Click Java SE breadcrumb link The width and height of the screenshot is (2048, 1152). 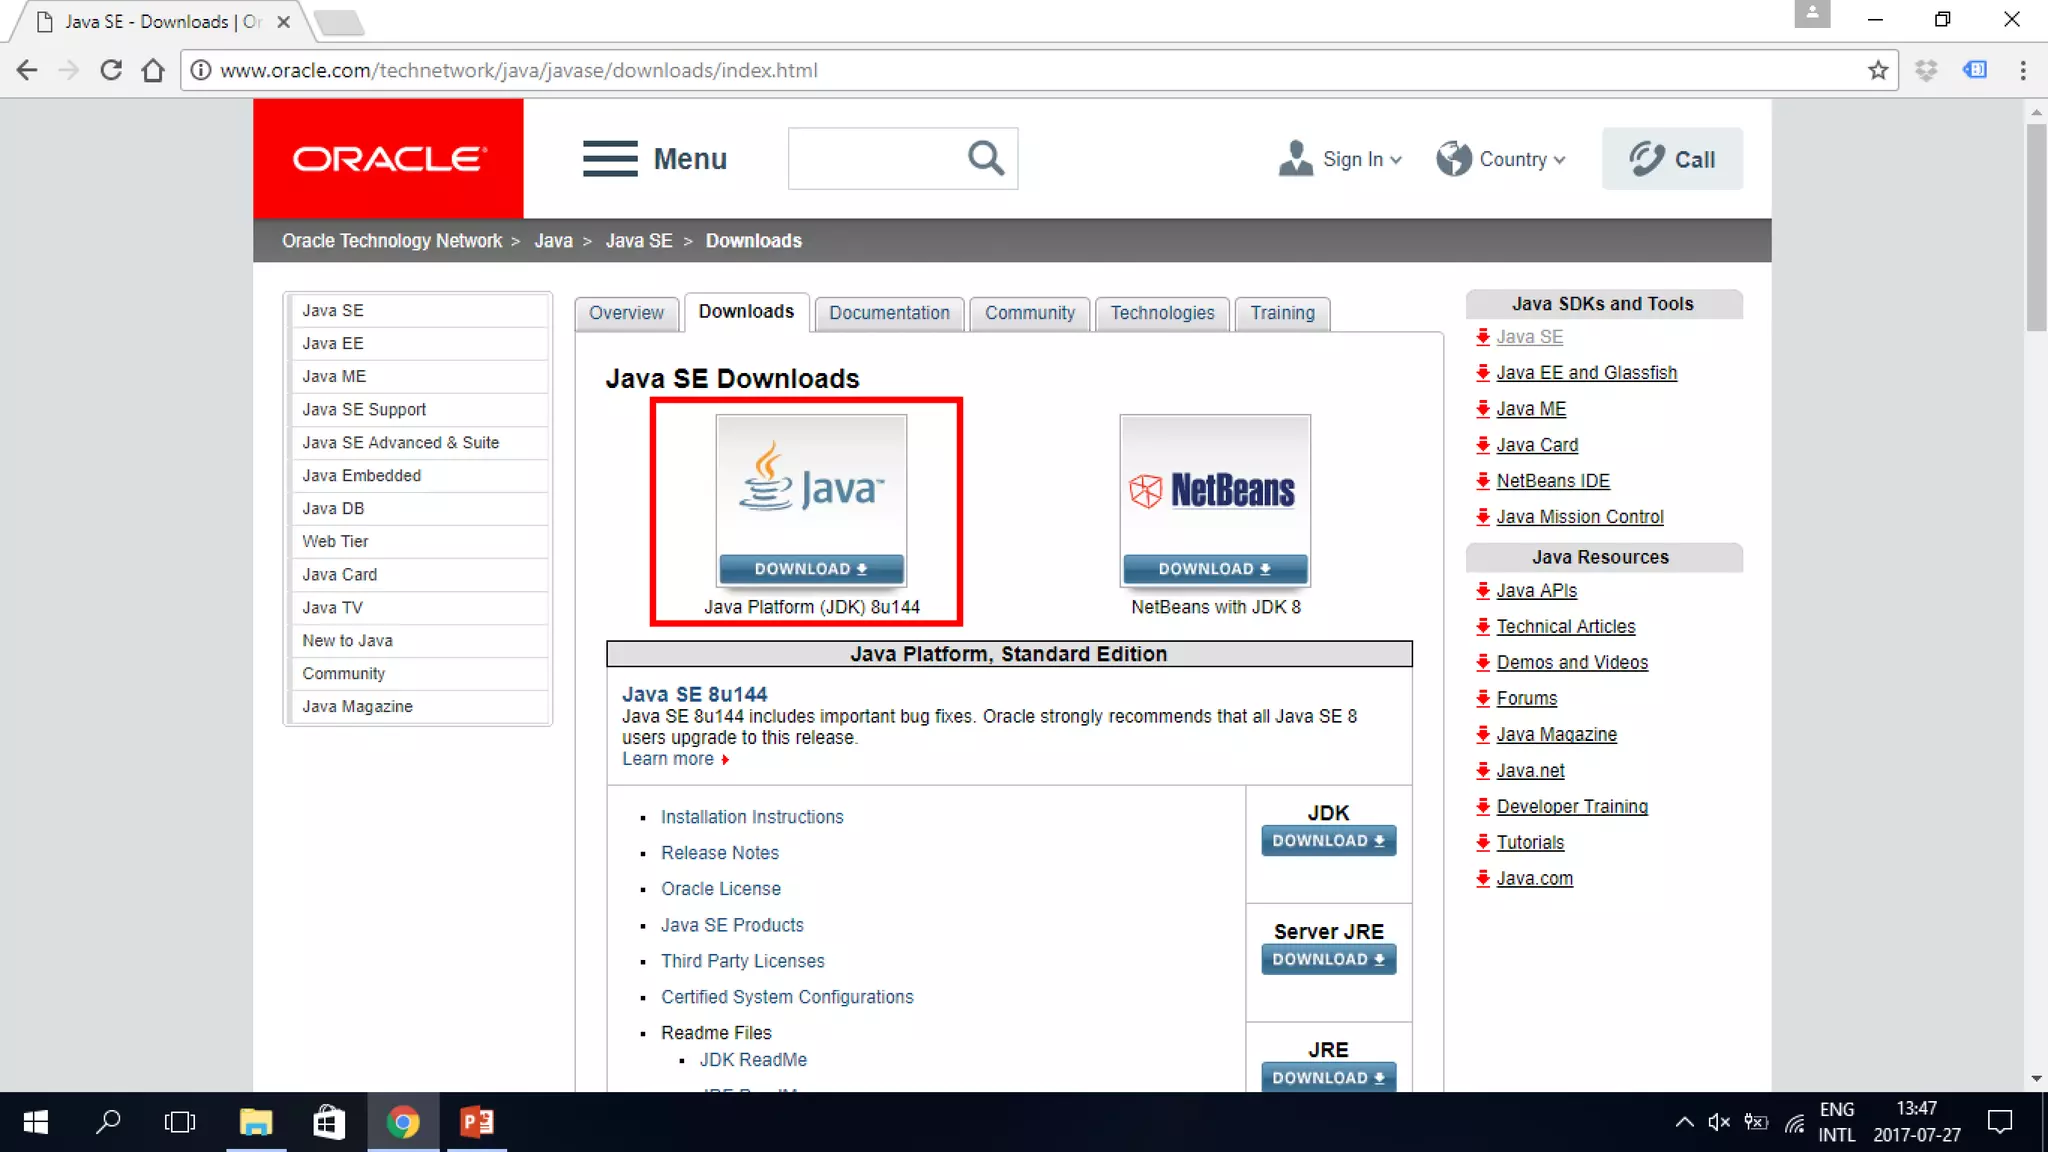639,241
